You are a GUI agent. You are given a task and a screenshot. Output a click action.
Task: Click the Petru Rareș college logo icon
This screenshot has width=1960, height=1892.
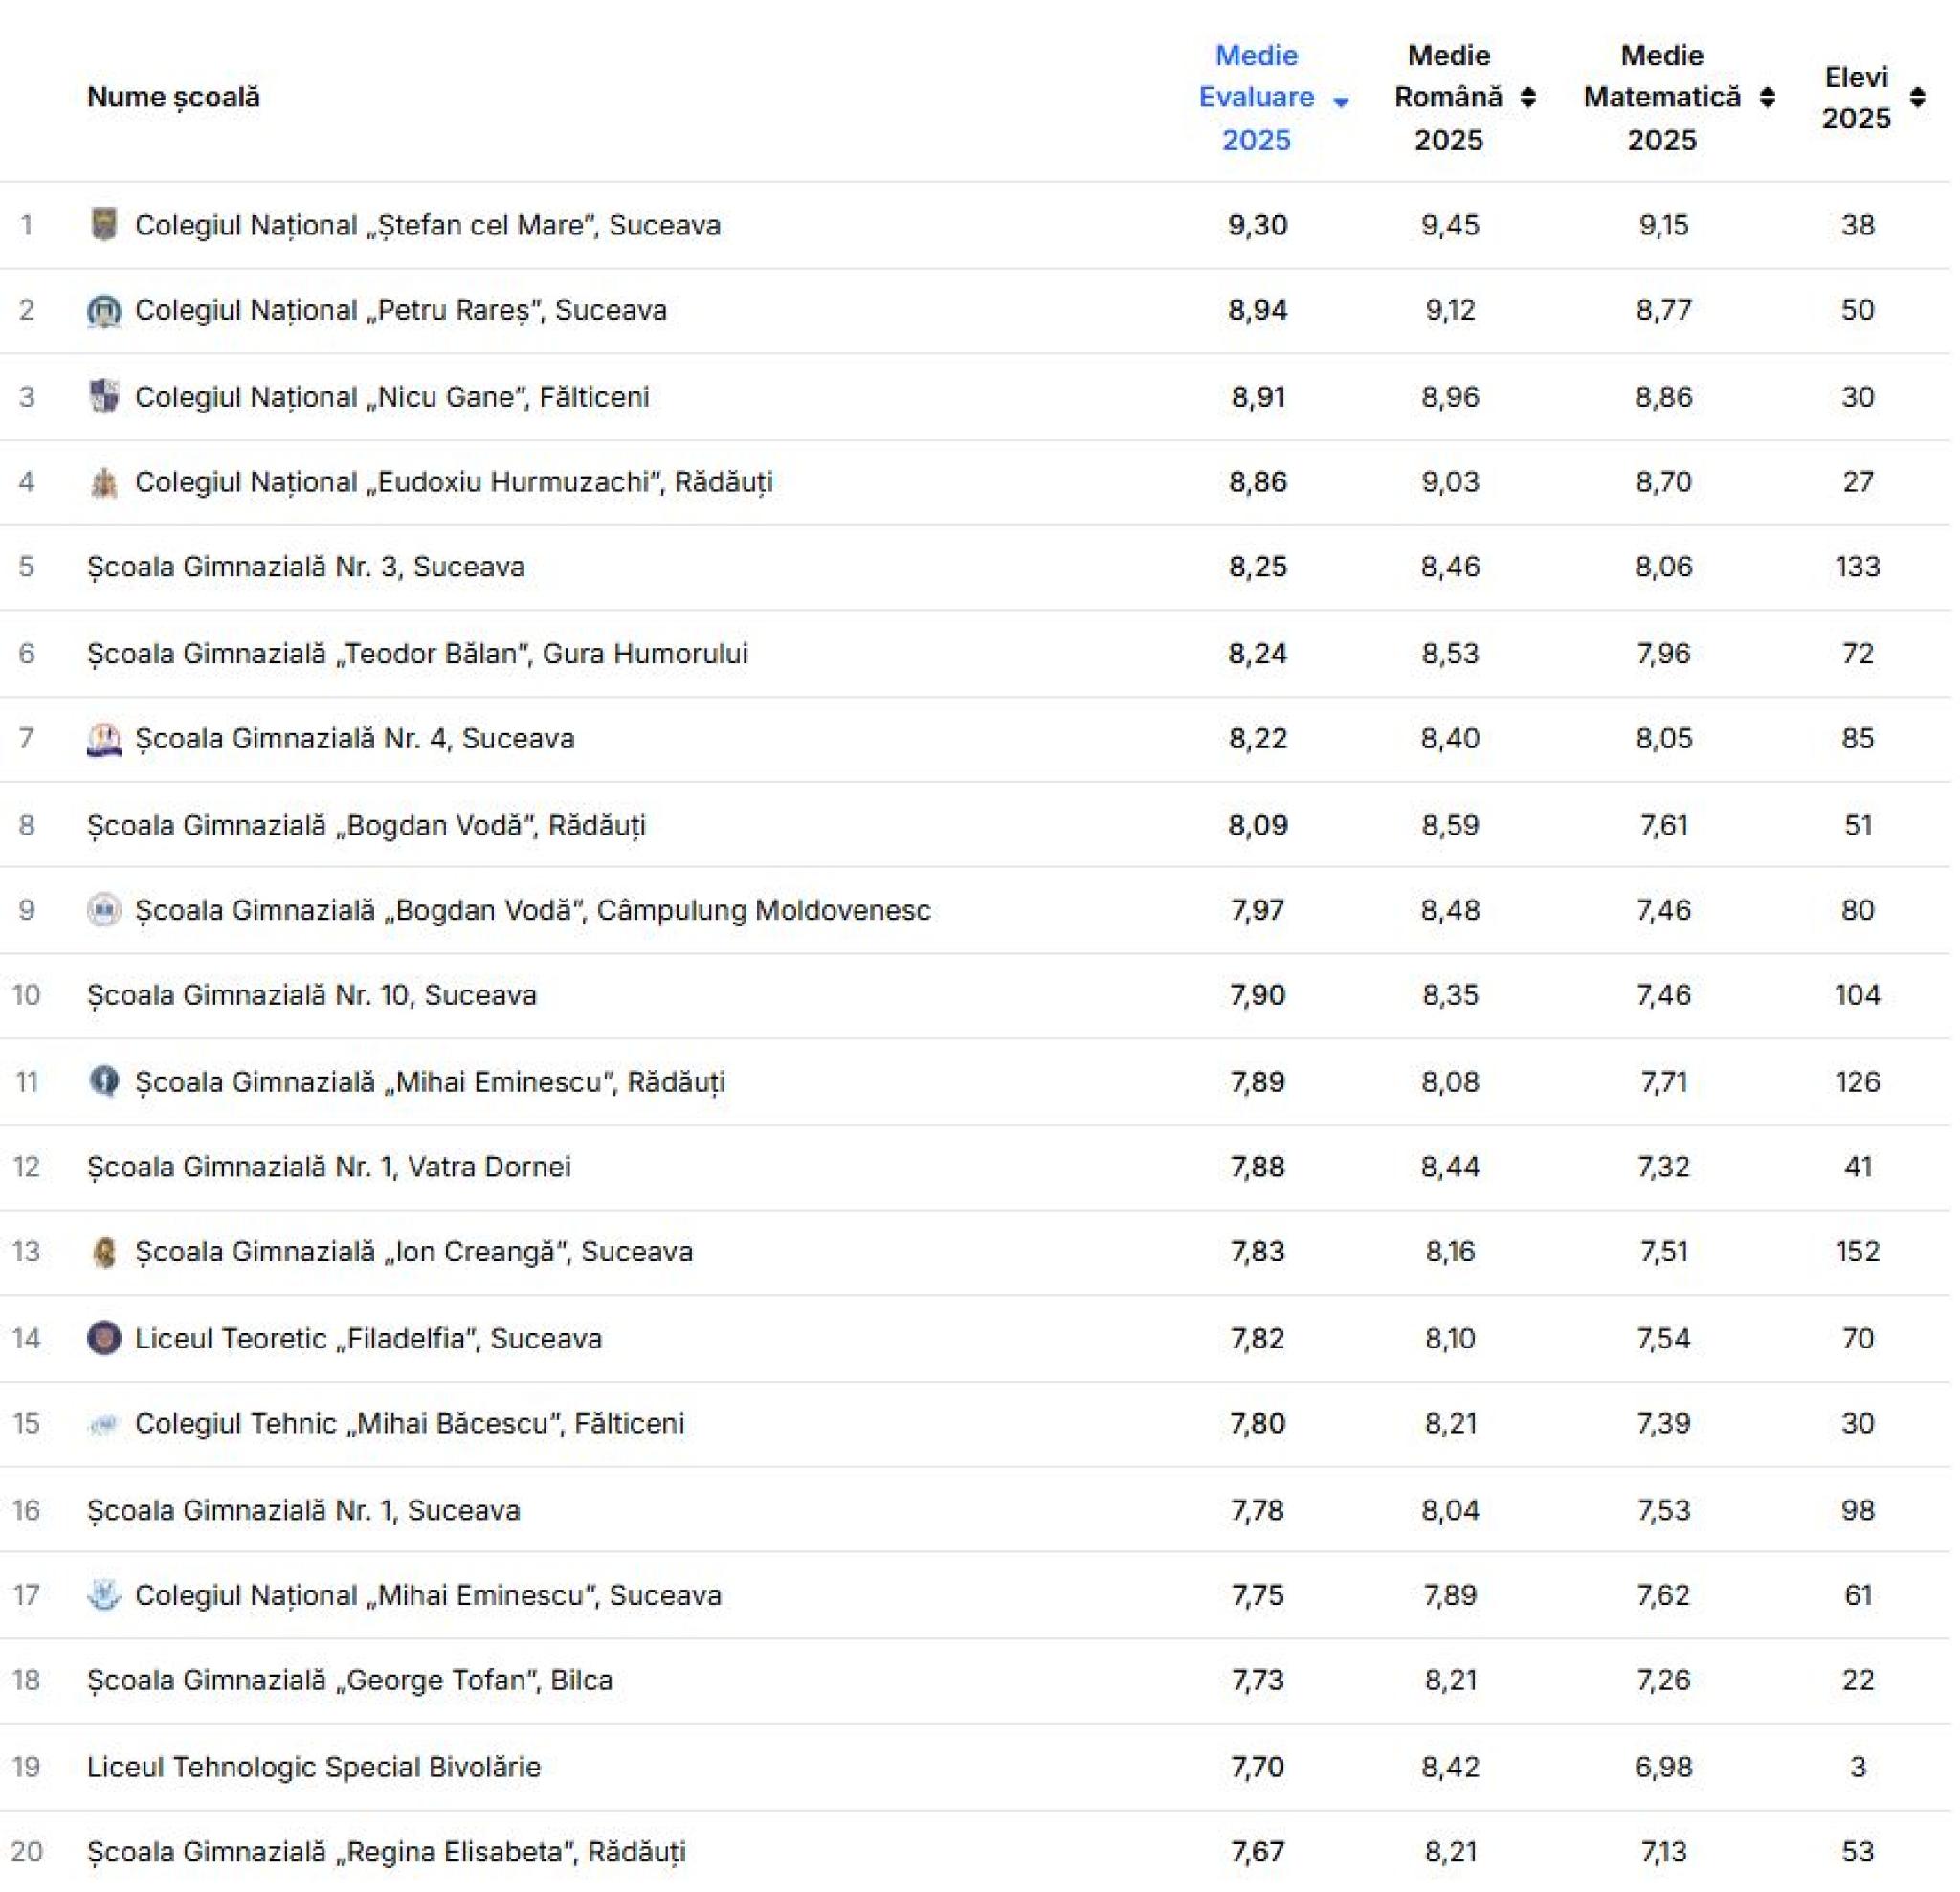(104, 311)
